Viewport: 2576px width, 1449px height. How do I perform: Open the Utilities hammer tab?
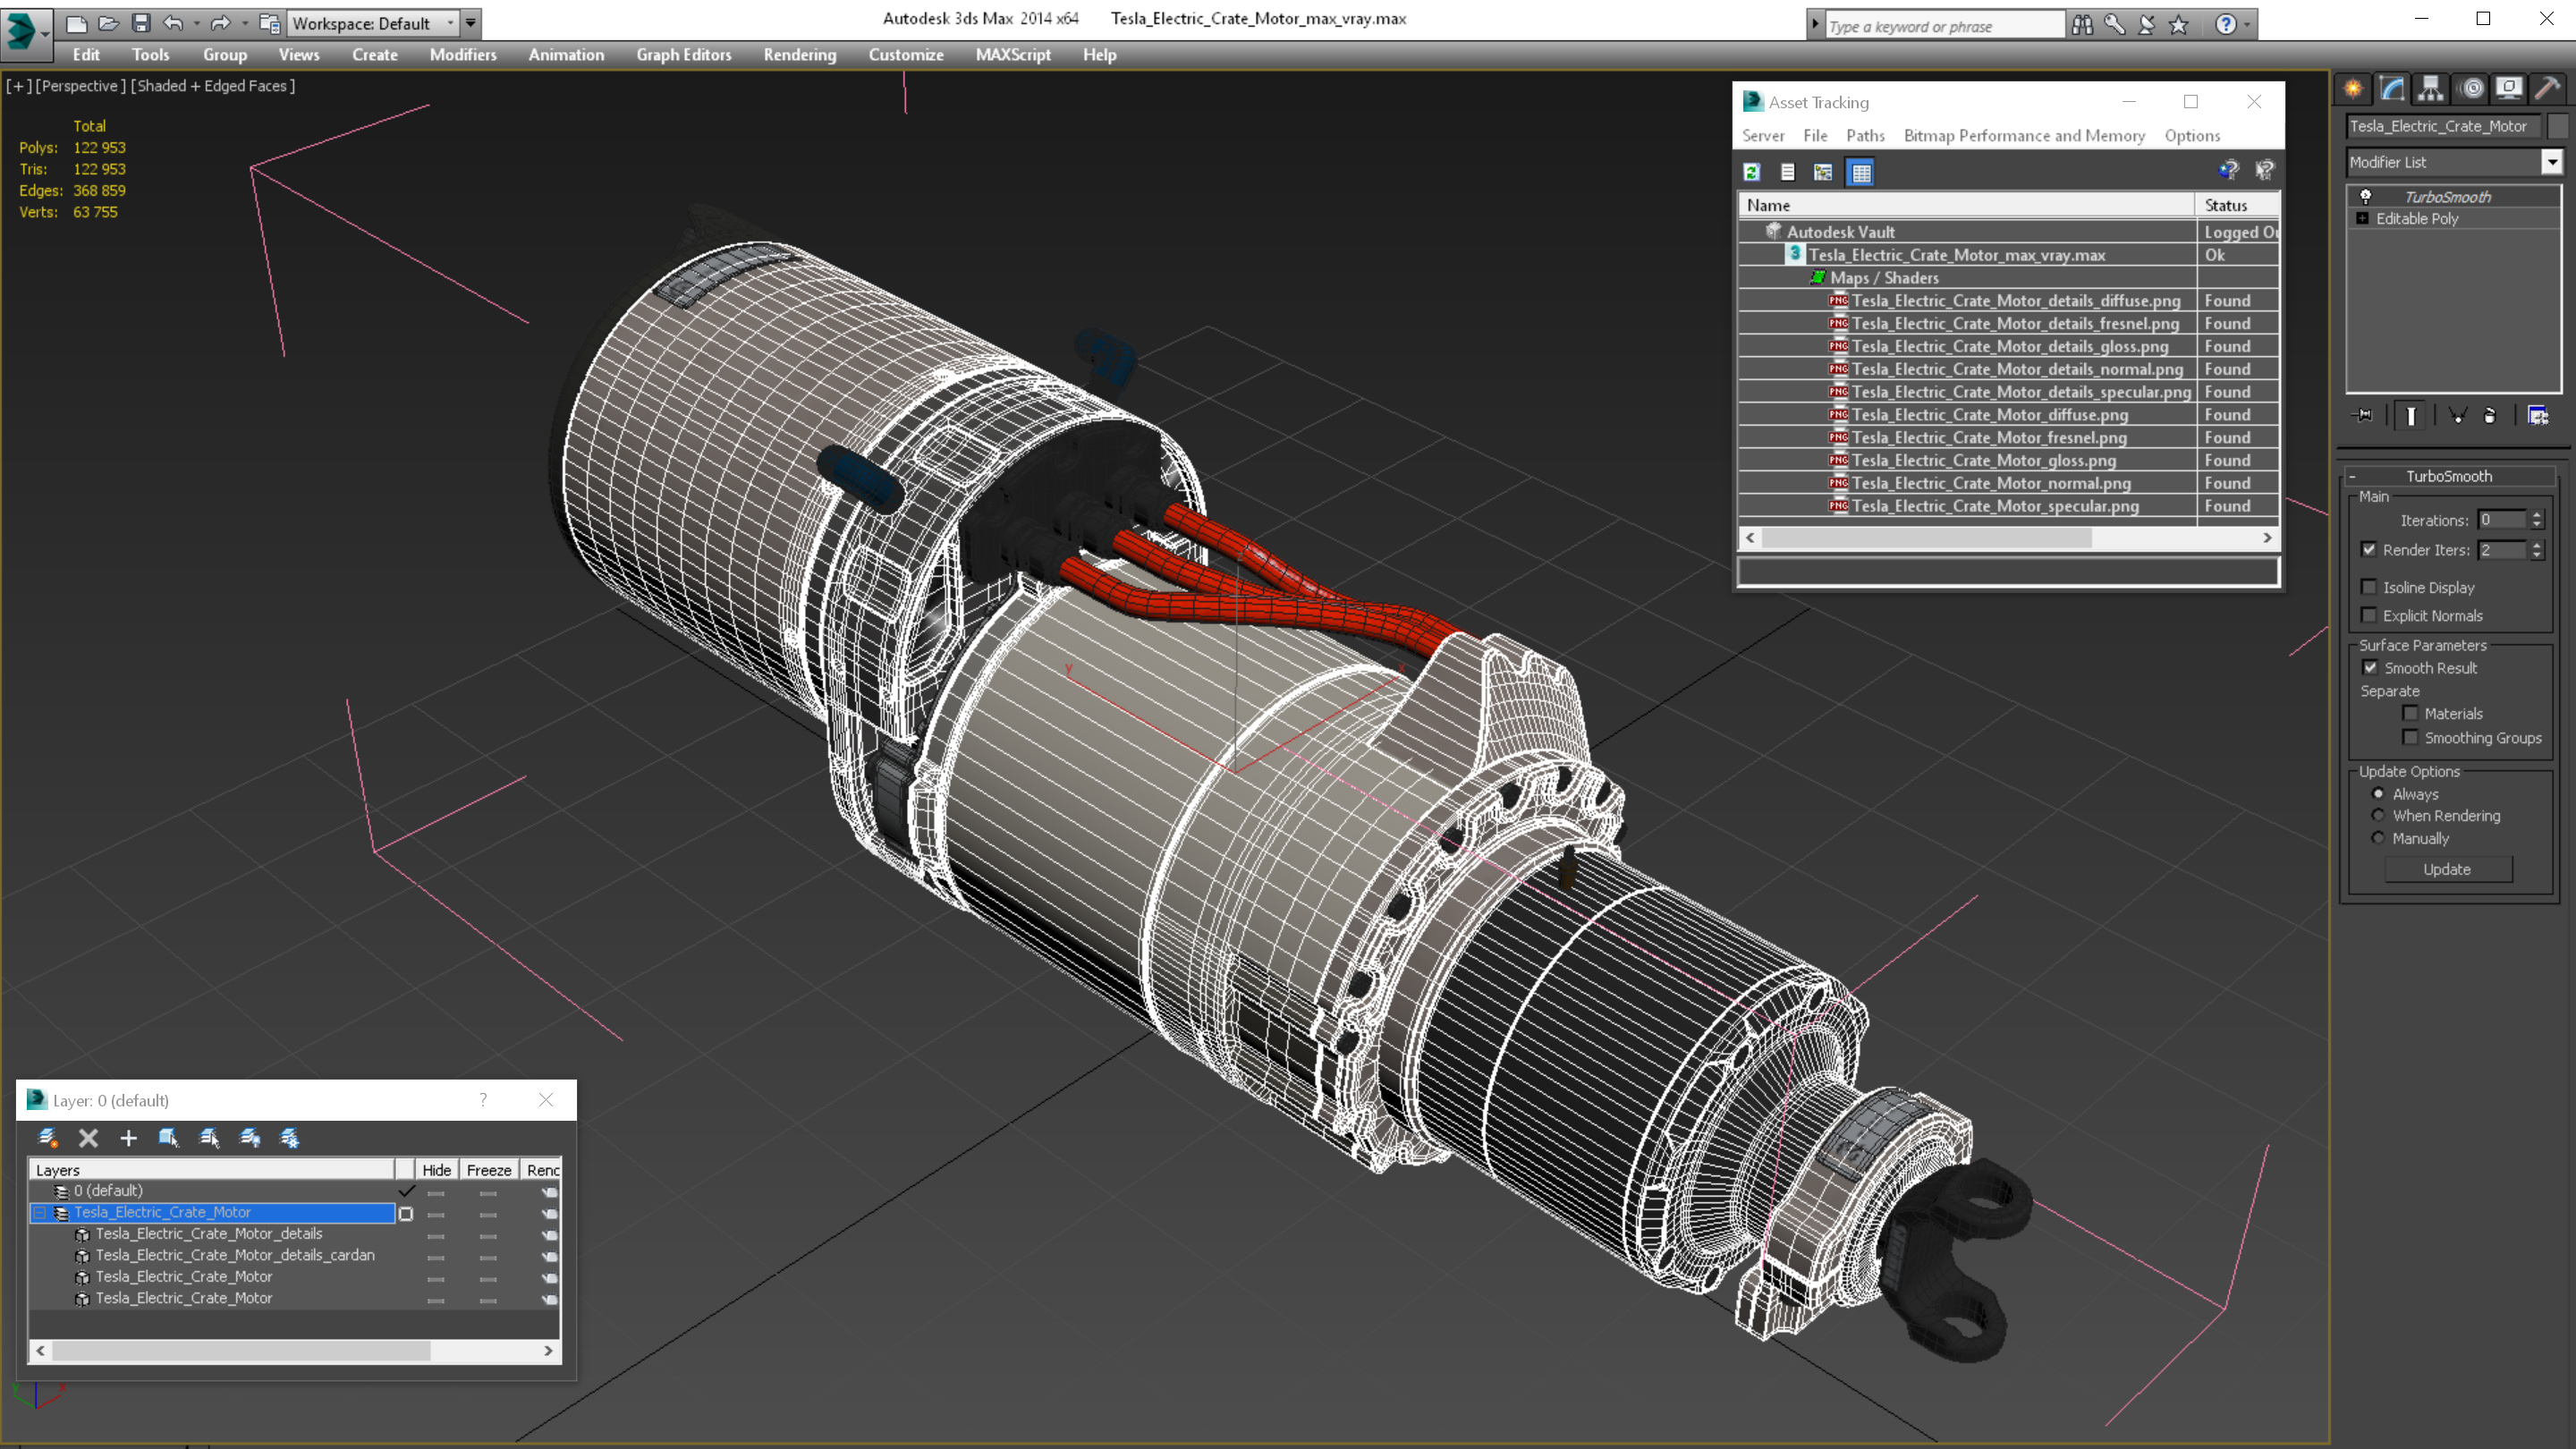coord(2548,88)
